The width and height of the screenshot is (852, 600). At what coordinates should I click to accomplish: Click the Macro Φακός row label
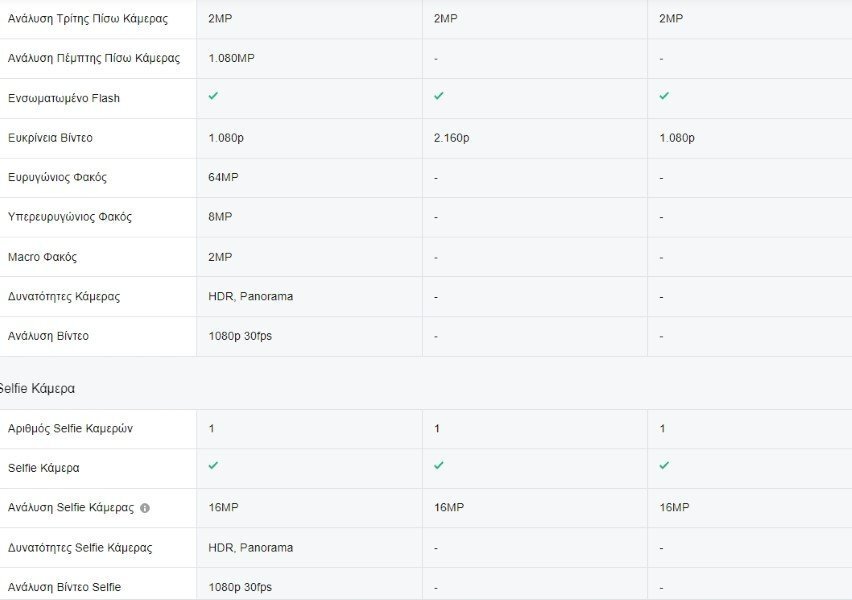click(42, 257)
